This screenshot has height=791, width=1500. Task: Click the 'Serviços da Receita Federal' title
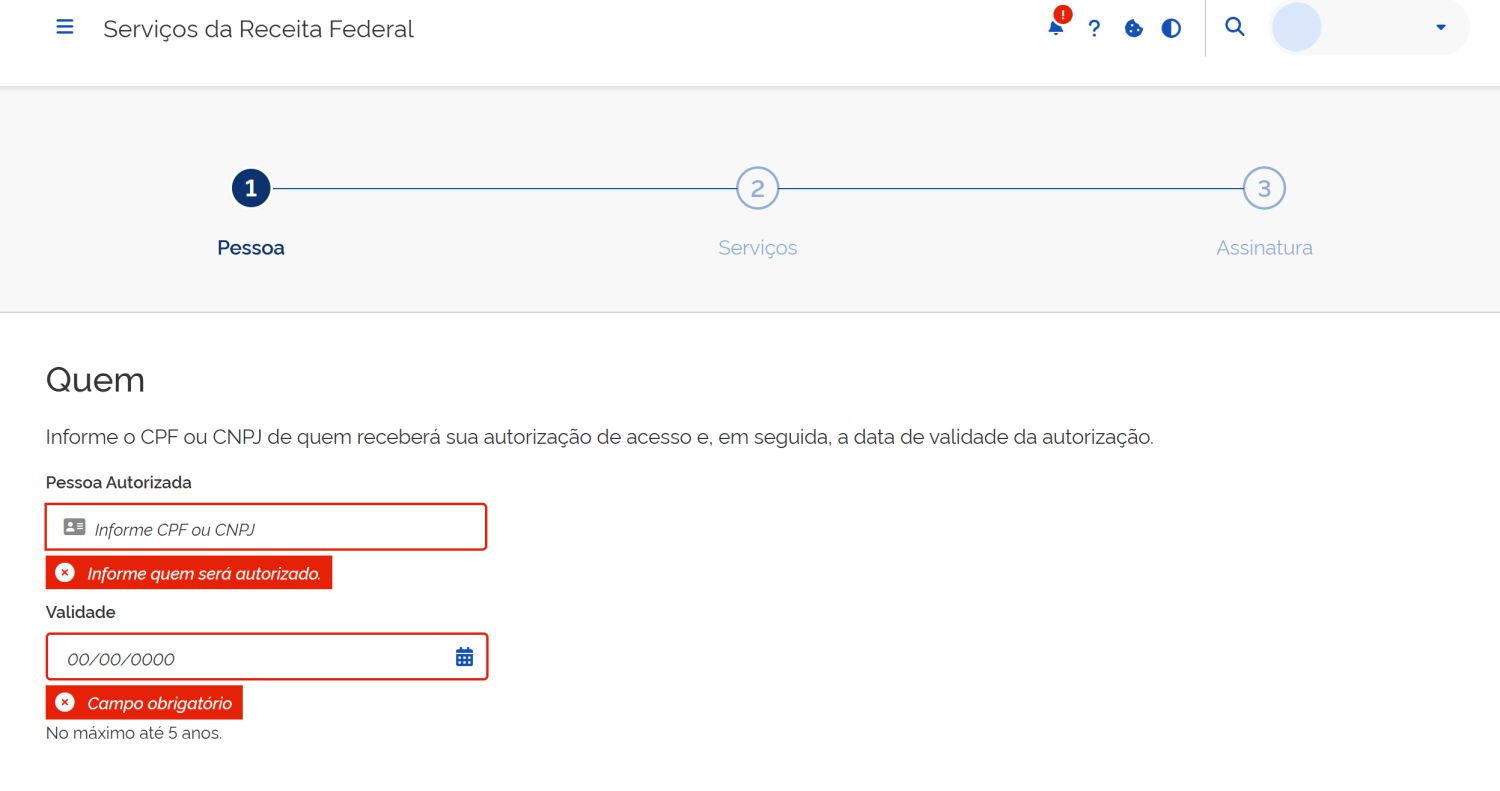pyautogui.click(x=258, y=29)
